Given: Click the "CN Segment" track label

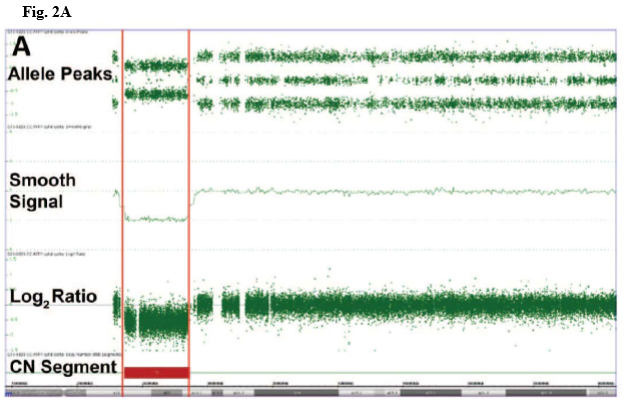Looking at the screenshot, I should 63,367.
